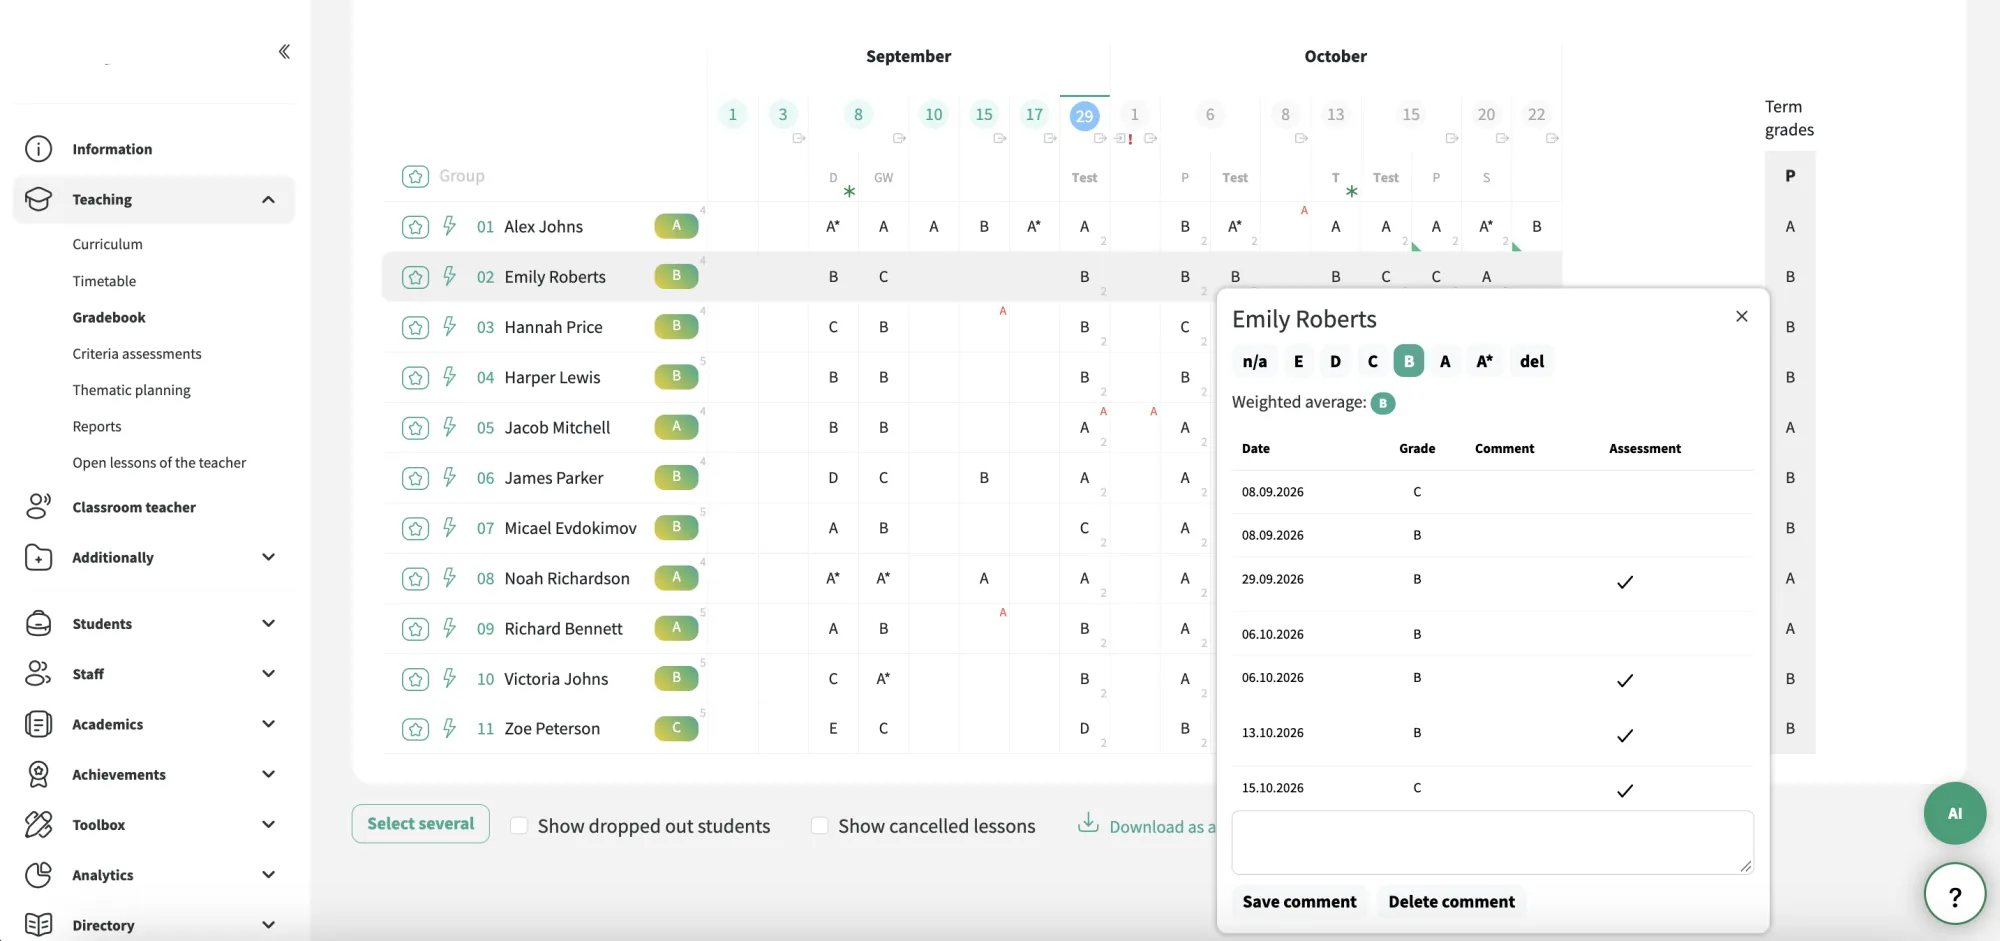Collapse the sidebar with double chevron icon
Viewport: 2000px width, 941px height.
click(x=284, y=51)
